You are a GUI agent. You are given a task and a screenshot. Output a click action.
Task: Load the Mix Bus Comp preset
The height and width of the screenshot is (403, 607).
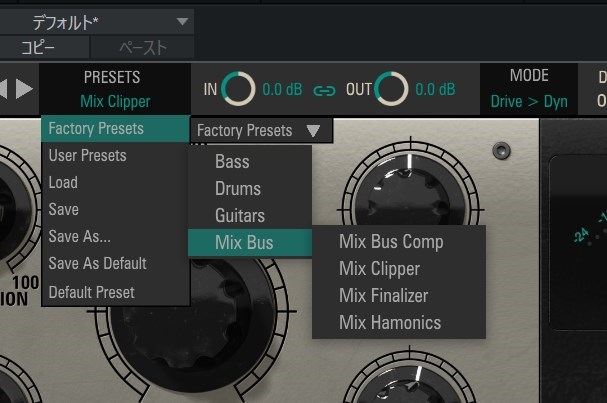coord(391,242)
